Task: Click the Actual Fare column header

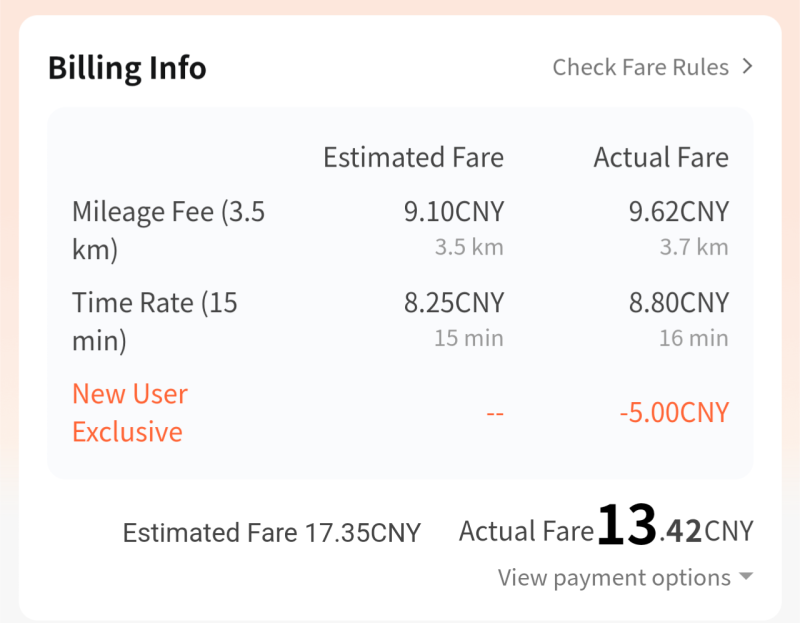Action: (x=661, y=158)
